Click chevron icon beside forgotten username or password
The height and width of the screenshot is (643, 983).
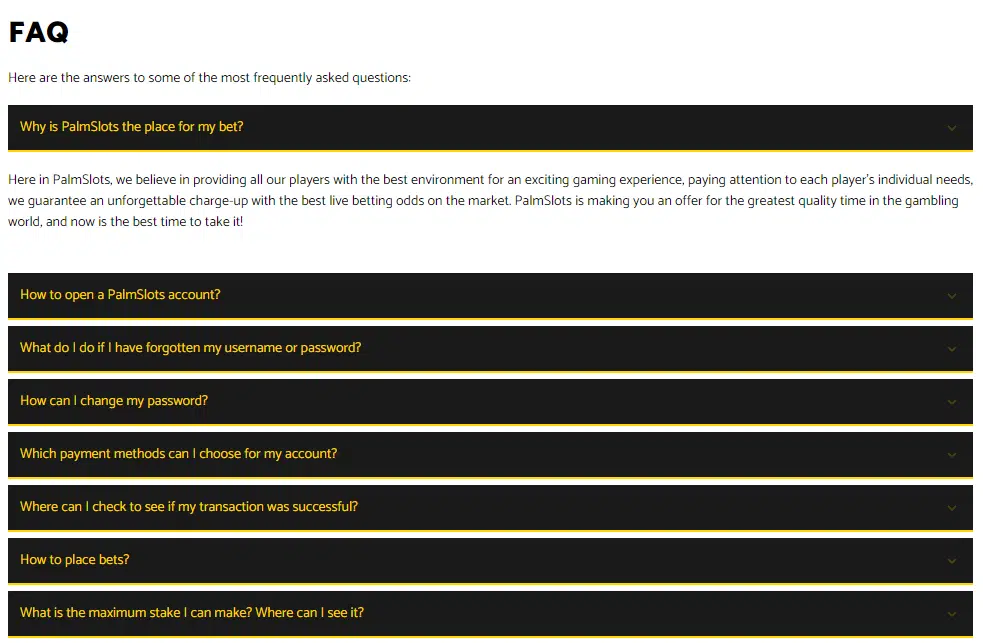(x=951, y=349)
